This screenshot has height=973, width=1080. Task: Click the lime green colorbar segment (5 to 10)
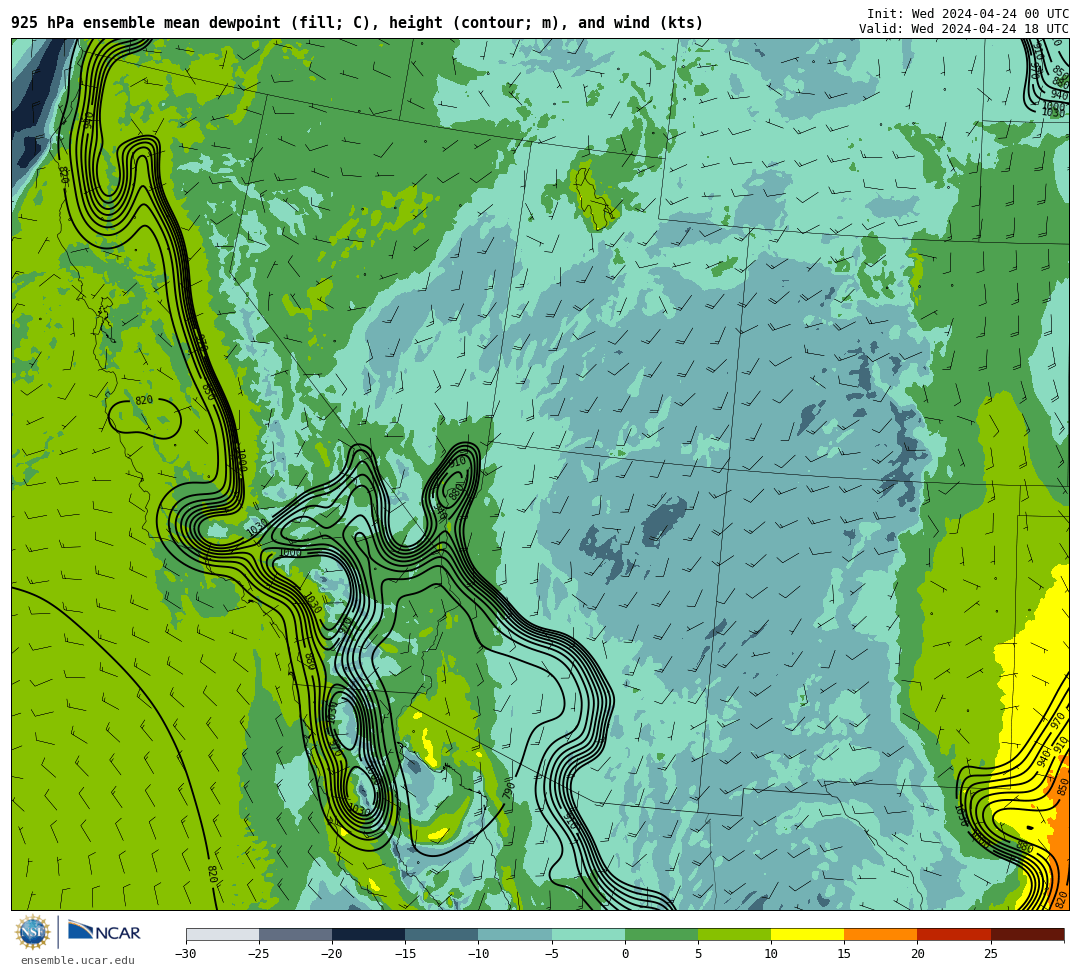[734, 934]
